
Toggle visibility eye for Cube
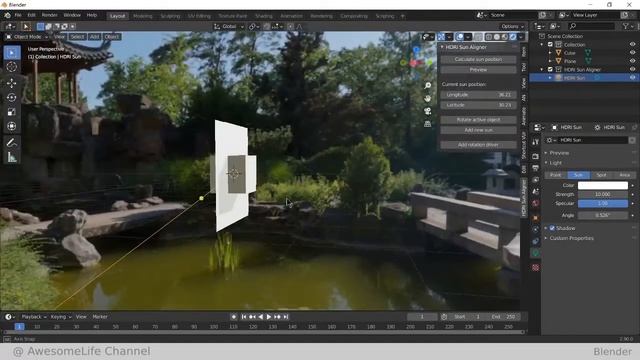[x=632, y=53]
